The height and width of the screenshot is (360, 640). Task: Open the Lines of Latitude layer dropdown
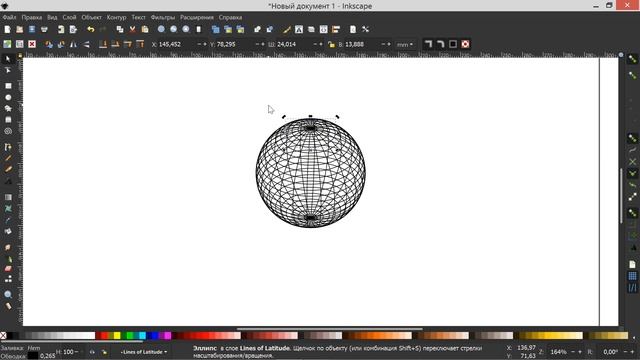144,352
